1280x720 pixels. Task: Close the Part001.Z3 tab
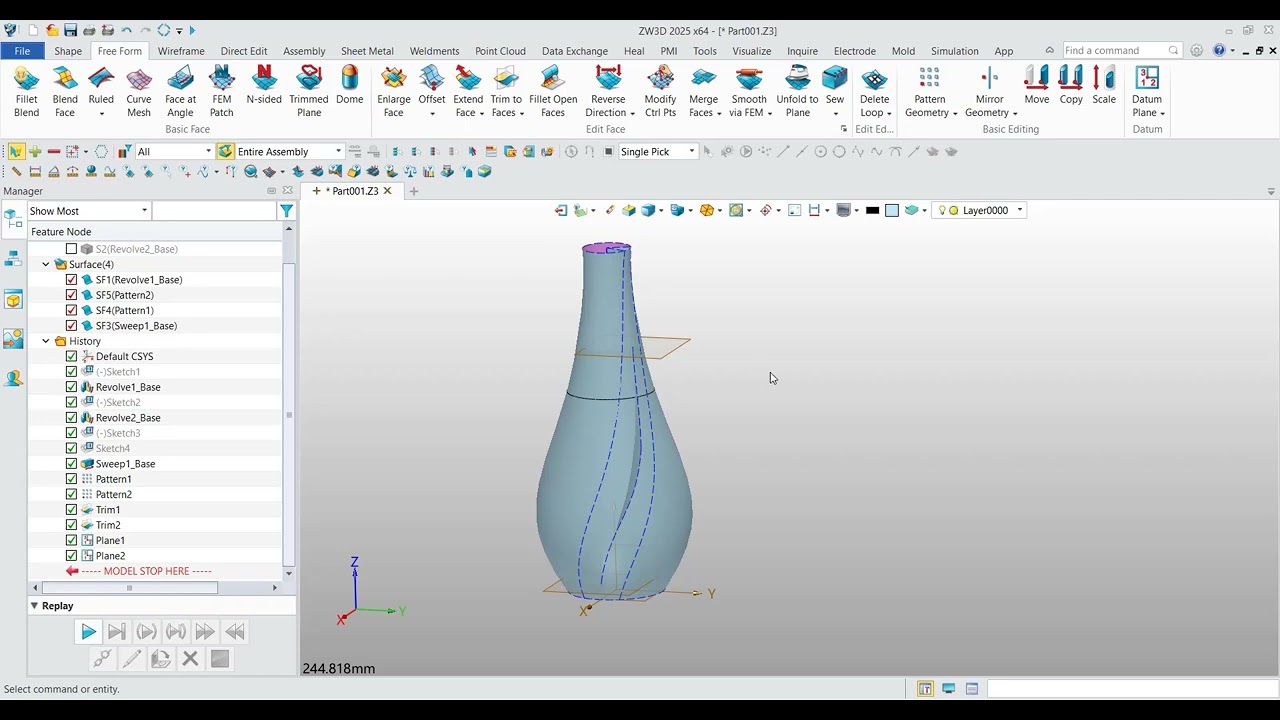[388, 191]
